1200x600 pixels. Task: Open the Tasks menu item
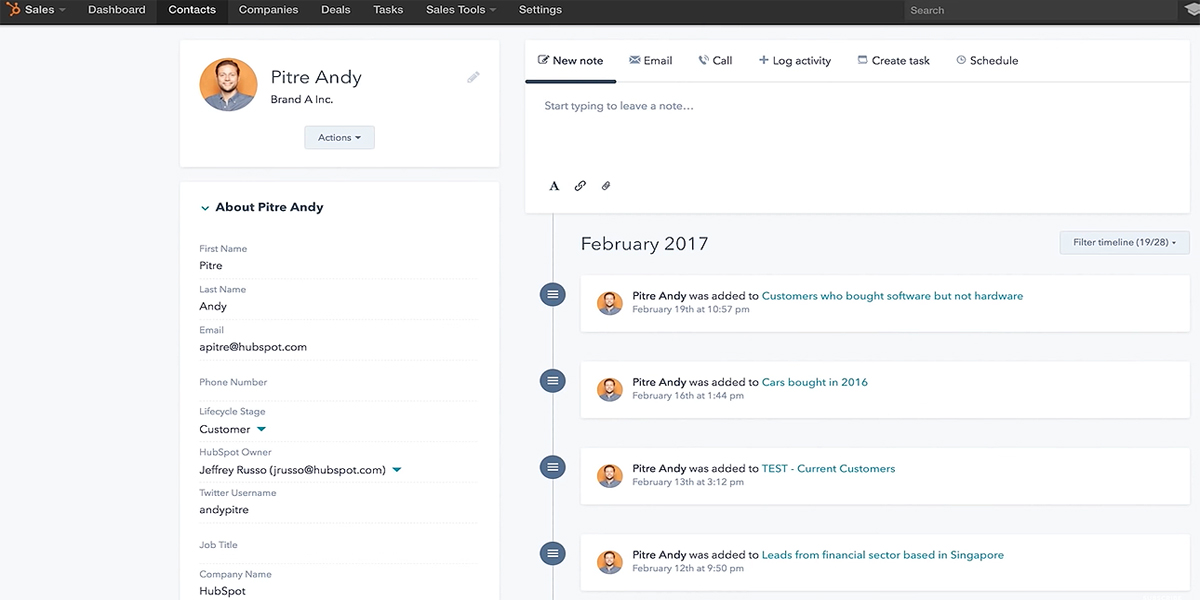(388, 10)
